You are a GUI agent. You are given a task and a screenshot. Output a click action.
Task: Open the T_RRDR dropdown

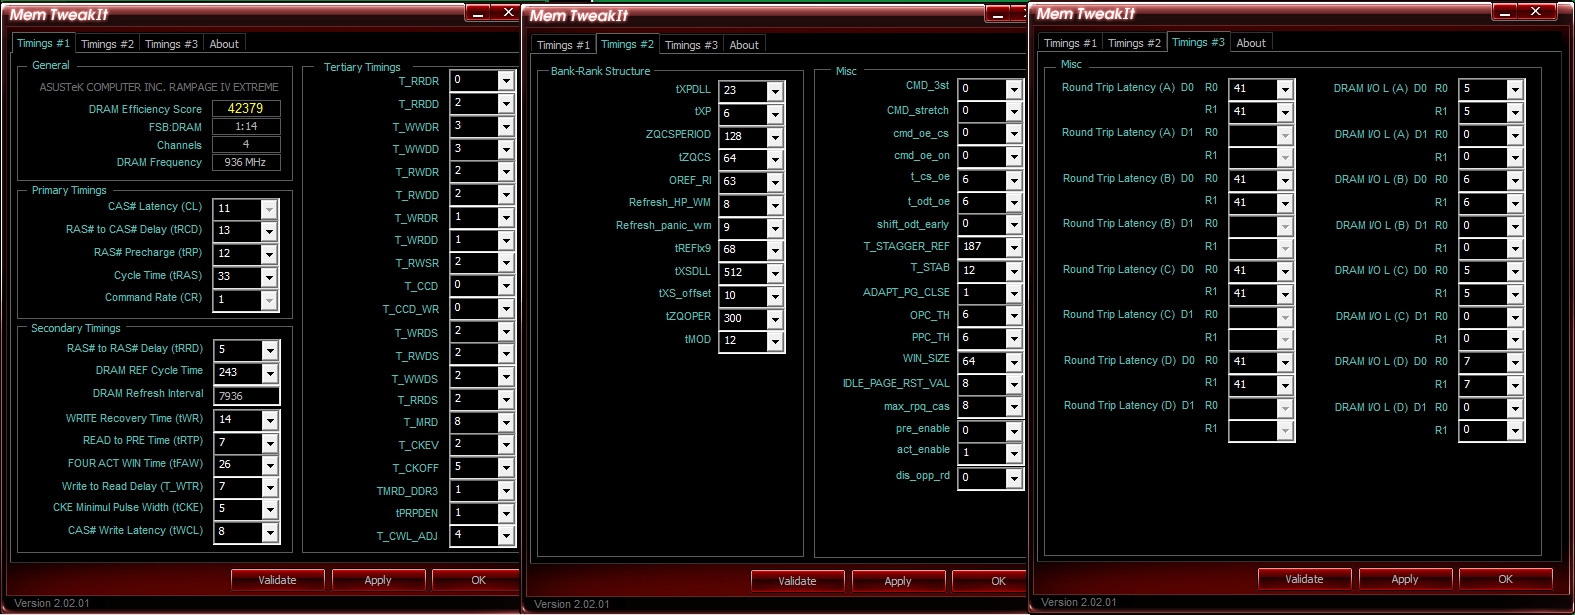pos(506,81)
